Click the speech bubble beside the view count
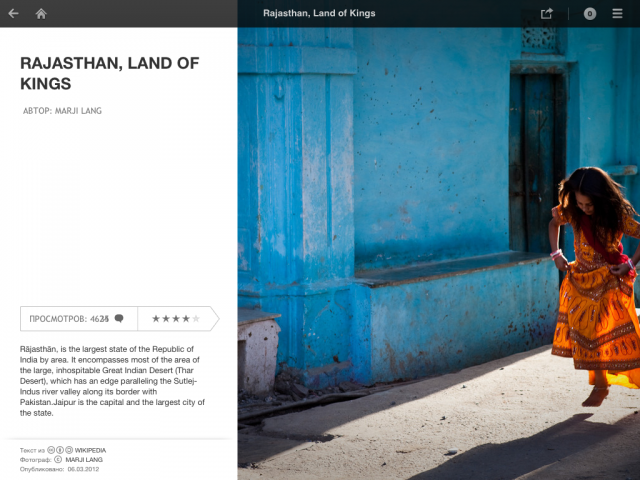The image size is (640, 480). (x=119, y=319)
